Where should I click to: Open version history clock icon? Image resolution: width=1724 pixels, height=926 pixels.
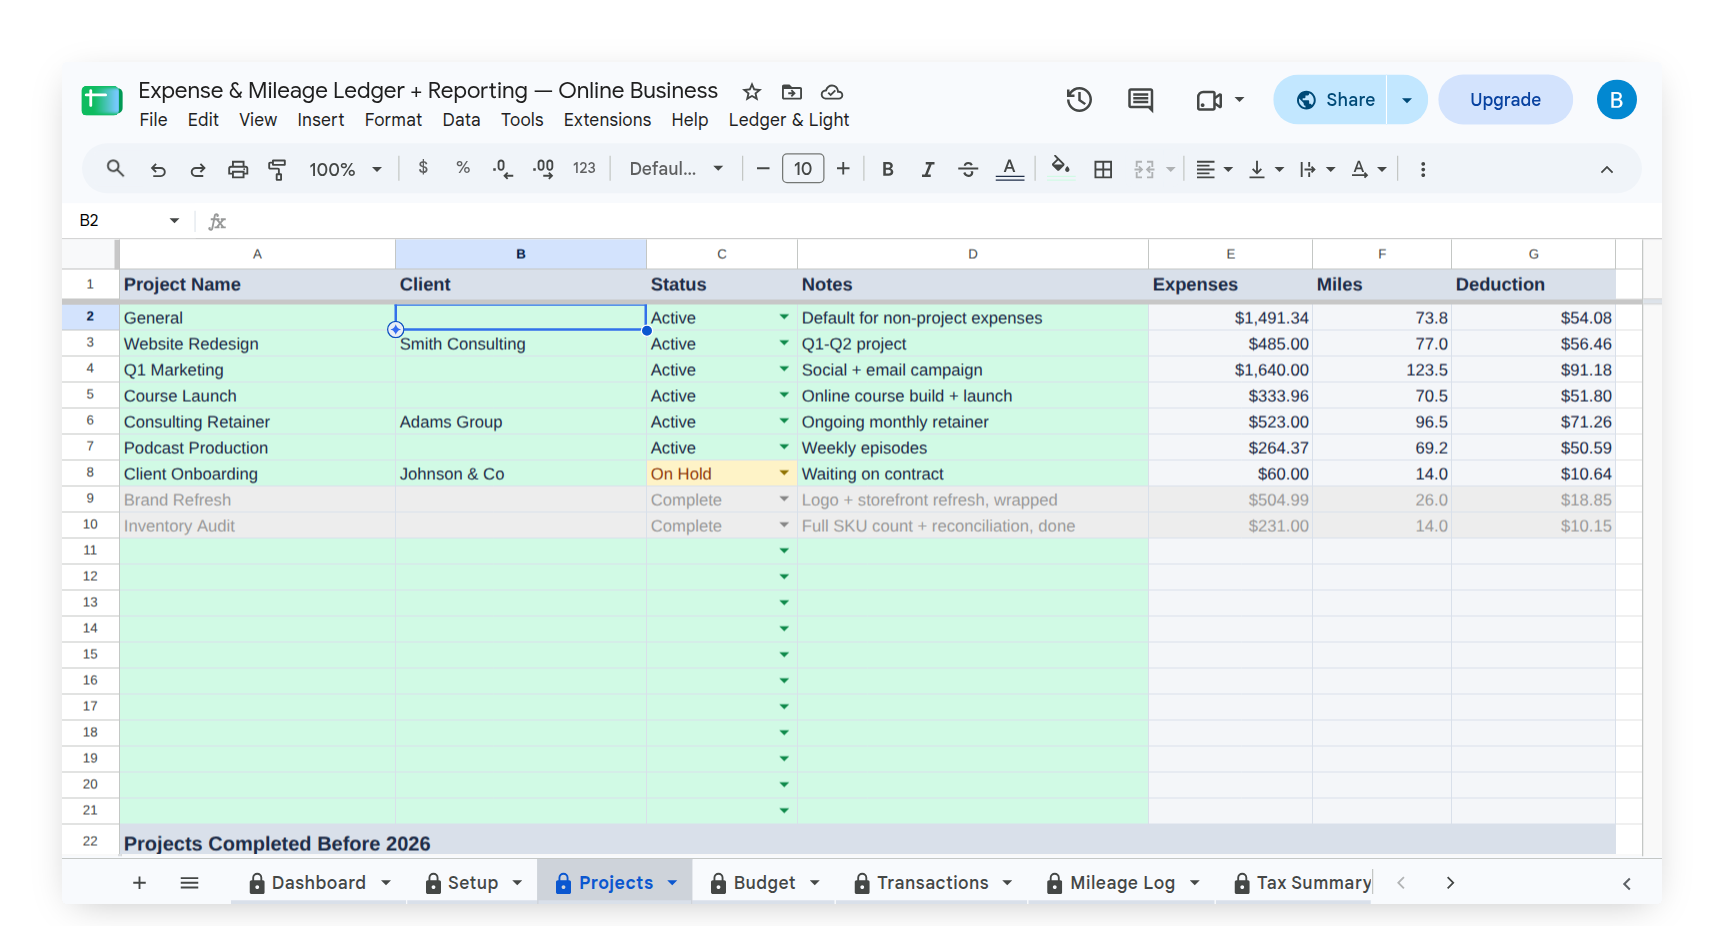(1079, 100)
